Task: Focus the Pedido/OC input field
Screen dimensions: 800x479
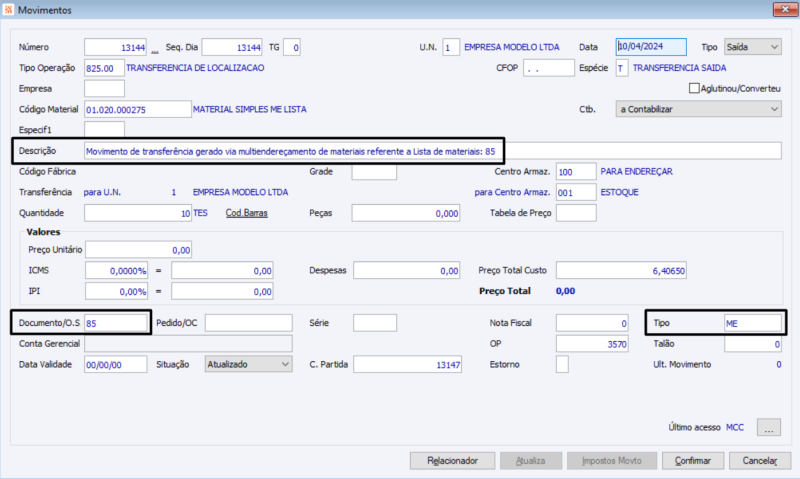Action: 248,323
